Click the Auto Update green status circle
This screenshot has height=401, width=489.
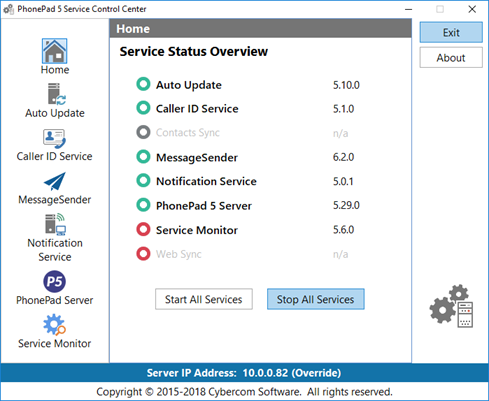tap(143, 84)
